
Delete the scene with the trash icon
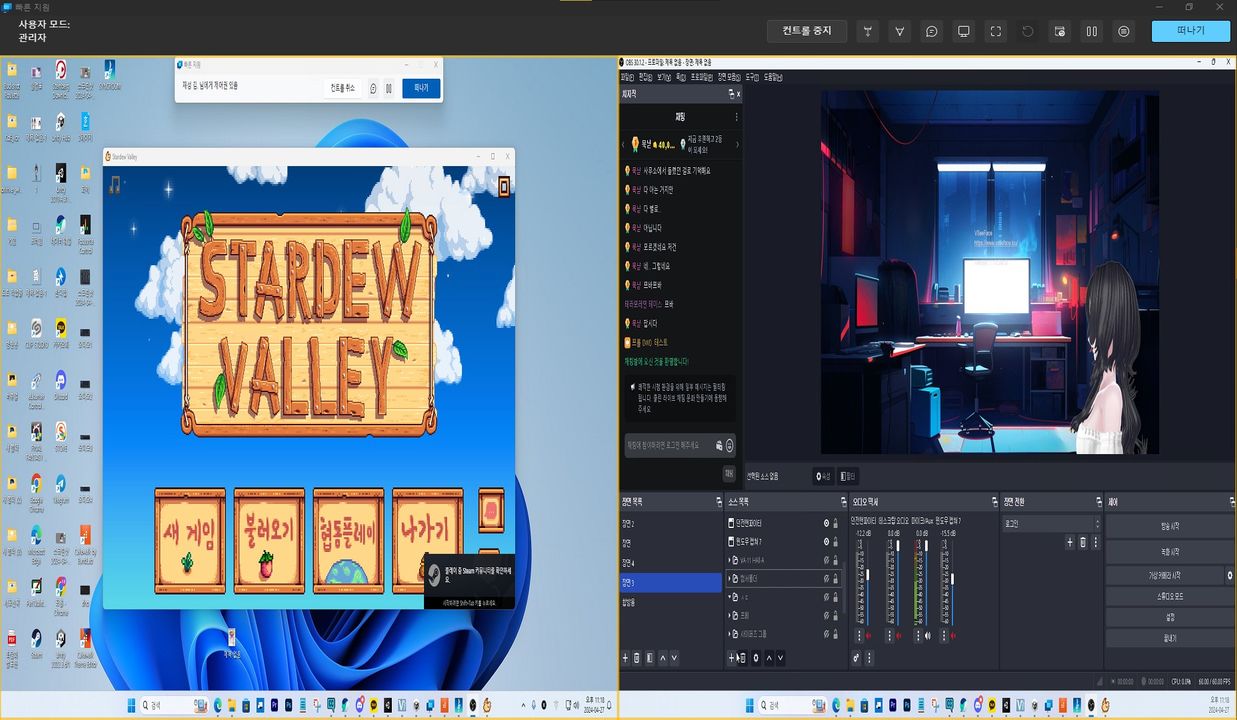[636, 658]
